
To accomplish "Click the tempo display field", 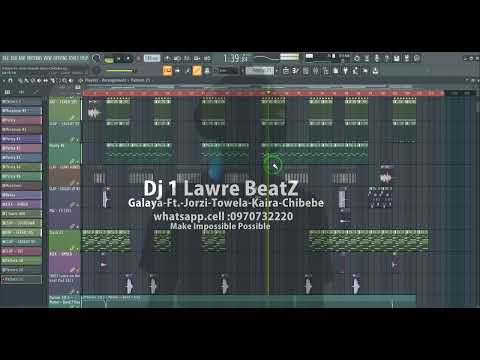I will pos(152,58).
